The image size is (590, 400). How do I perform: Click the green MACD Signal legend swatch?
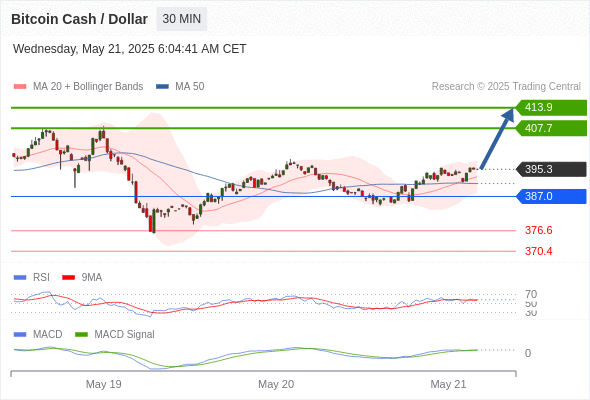81,335
